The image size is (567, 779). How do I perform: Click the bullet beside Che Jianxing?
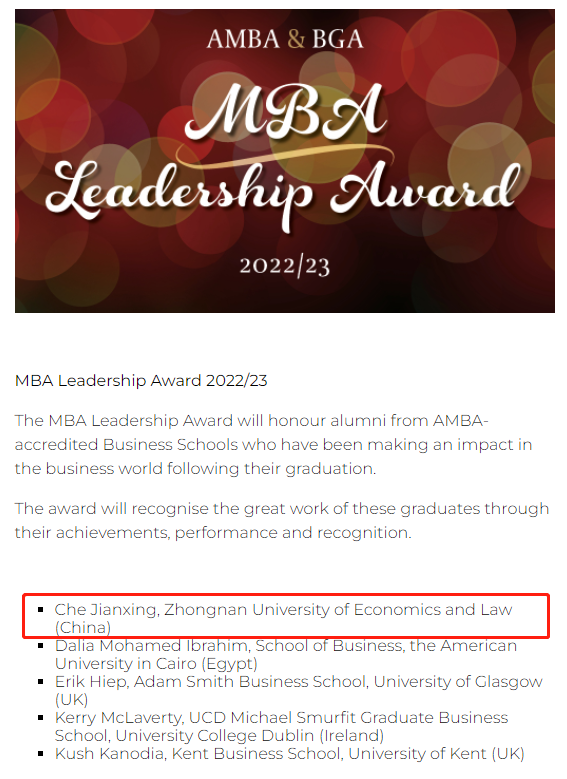click(x=41, y=610)
